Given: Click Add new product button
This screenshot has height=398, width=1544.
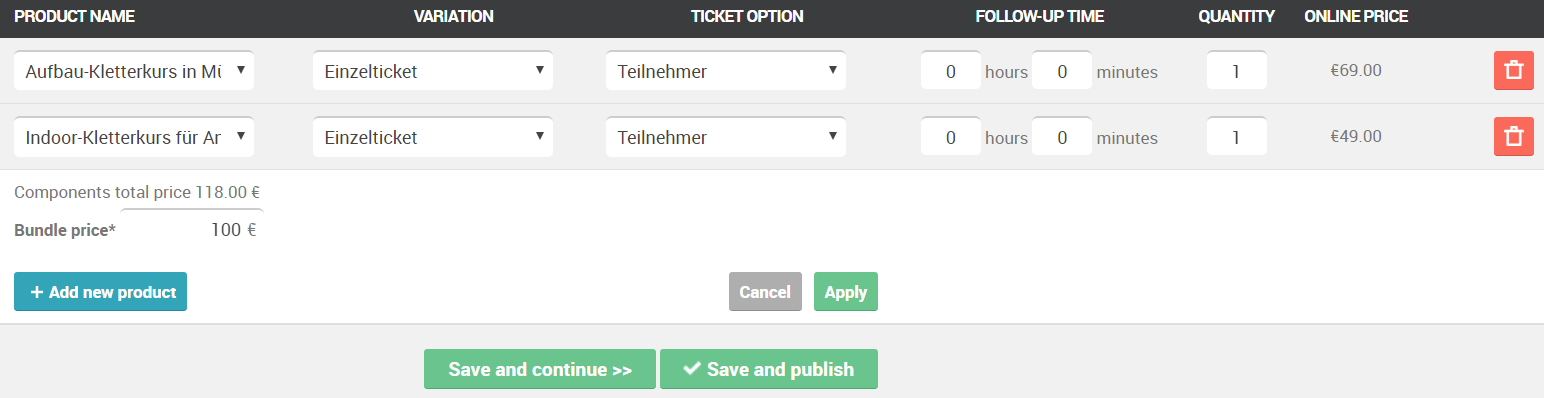Looking at the screenshot, I should click(100, 292).
